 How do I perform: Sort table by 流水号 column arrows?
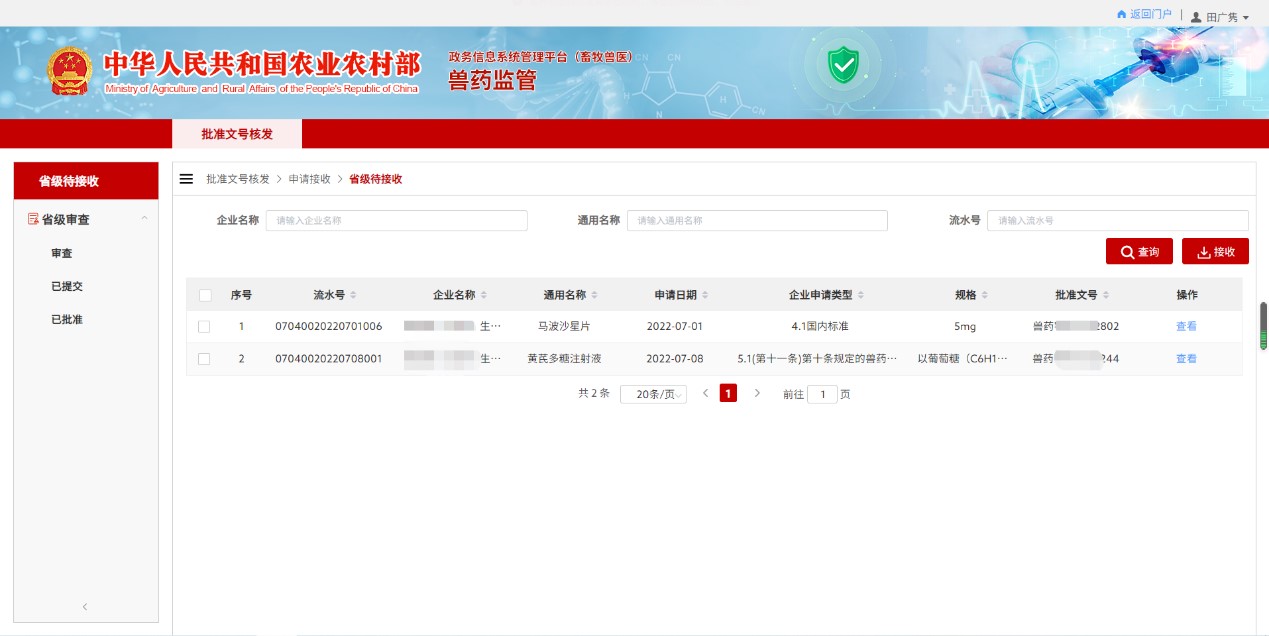click(353, 295)
